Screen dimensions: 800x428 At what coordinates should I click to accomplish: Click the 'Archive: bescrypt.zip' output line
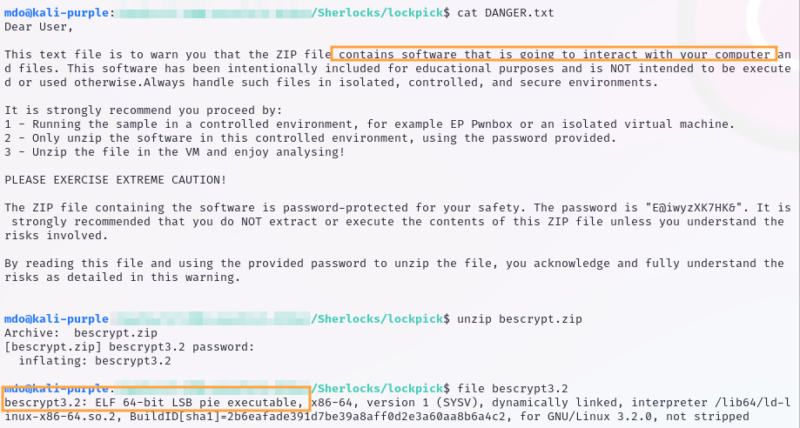pos(70,331)
